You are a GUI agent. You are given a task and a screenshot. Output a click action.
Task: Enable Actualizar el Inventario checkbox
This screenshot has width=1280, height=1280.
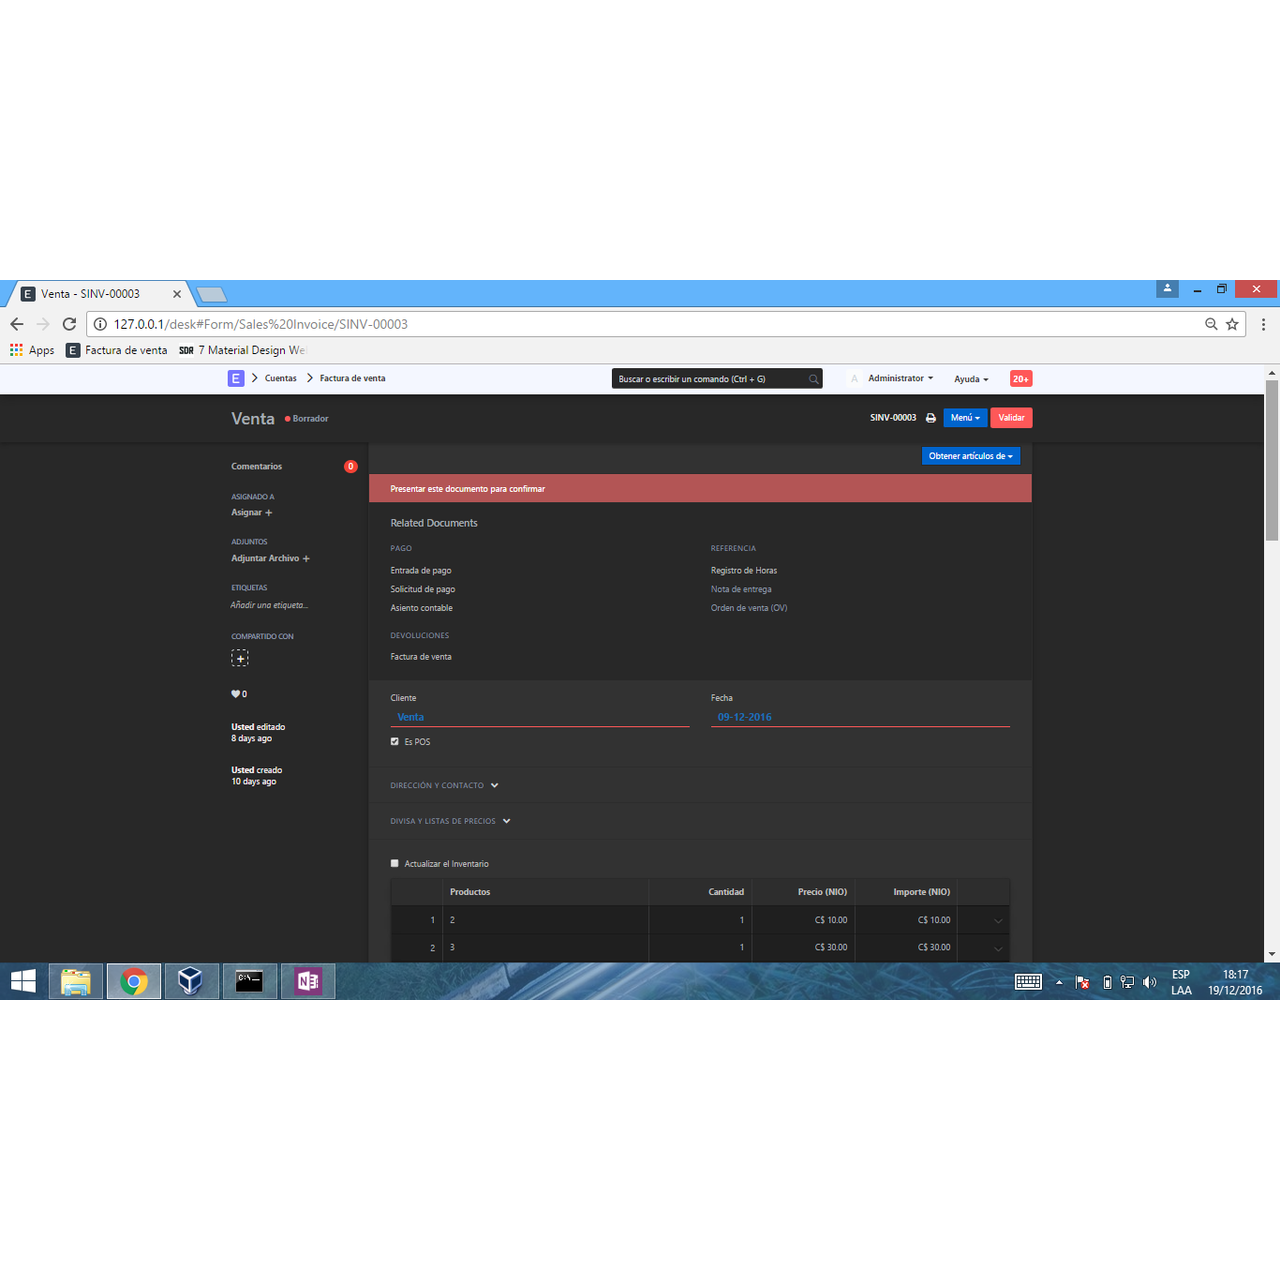395,864
